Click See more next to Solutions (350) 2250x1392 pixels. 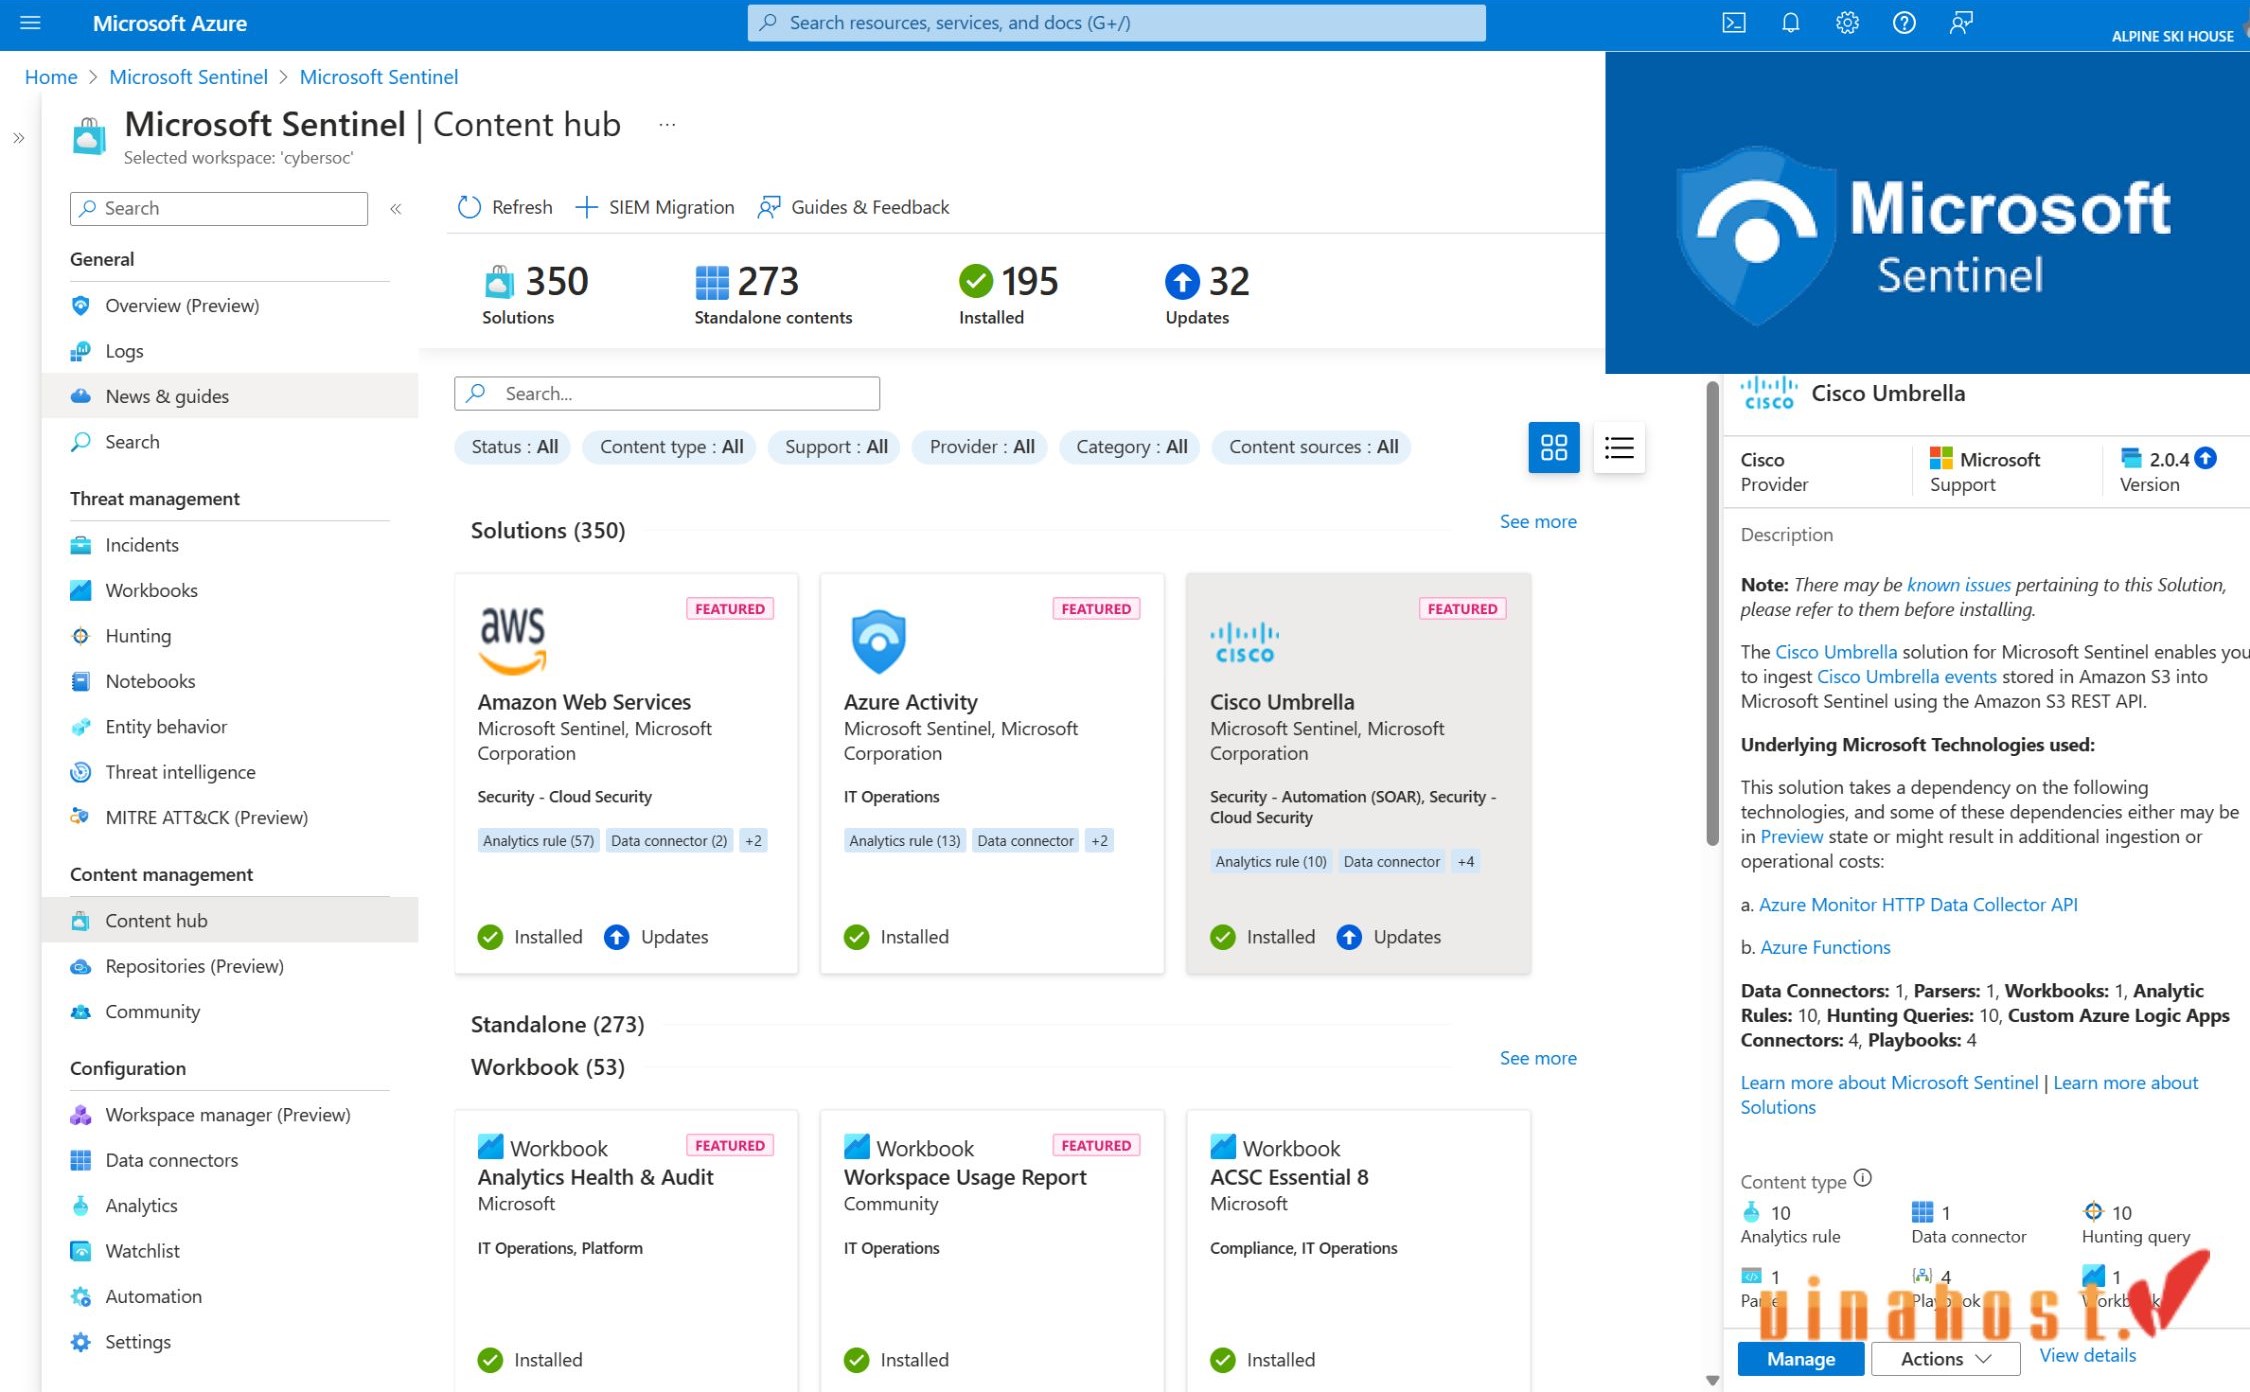[x=1538, y=521]
